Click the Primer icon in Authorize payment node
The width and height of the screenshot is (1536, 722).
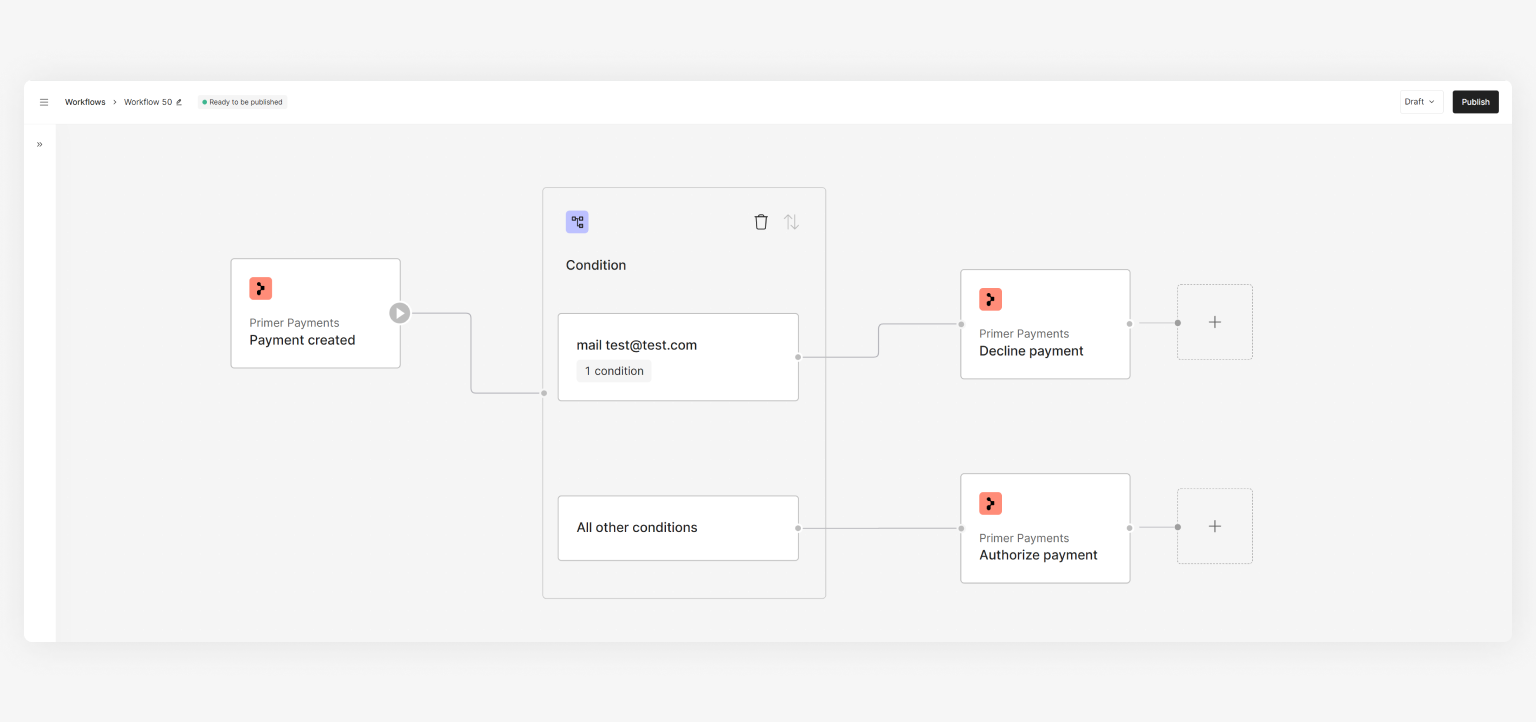click(991, 503)
